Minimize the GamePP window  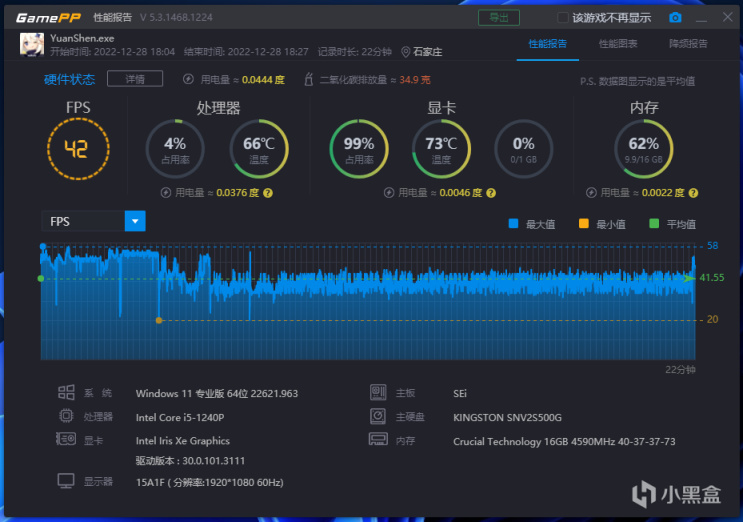(702, 19)
